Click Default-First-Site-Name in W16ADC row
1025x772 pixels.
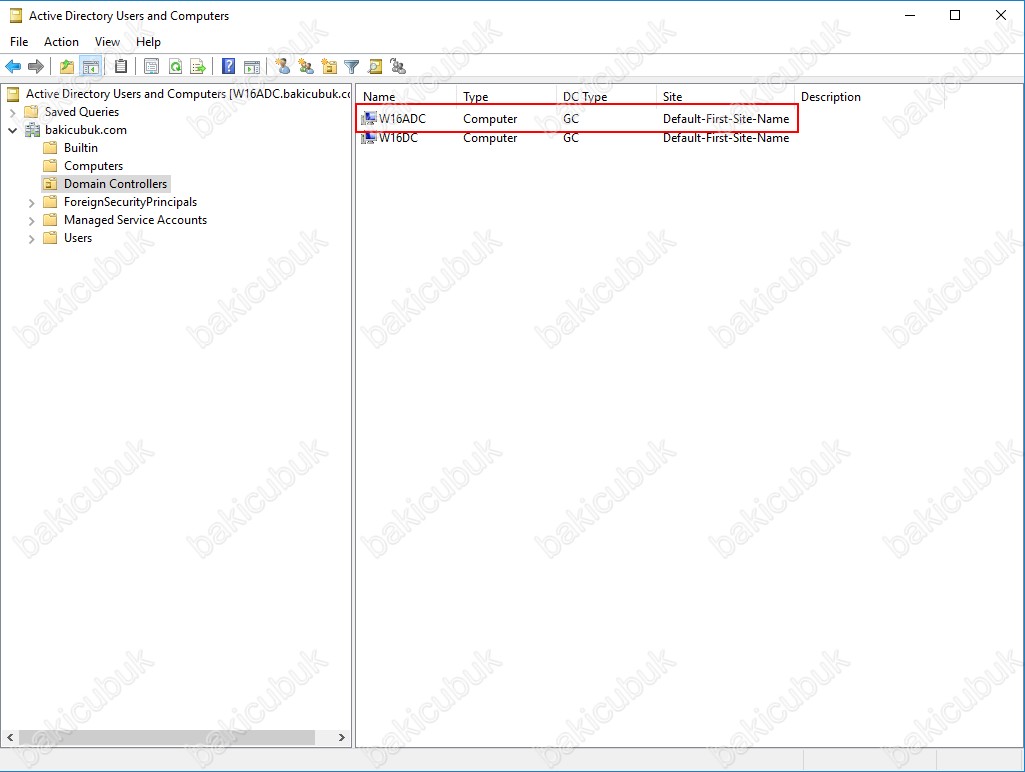(726, 119)
